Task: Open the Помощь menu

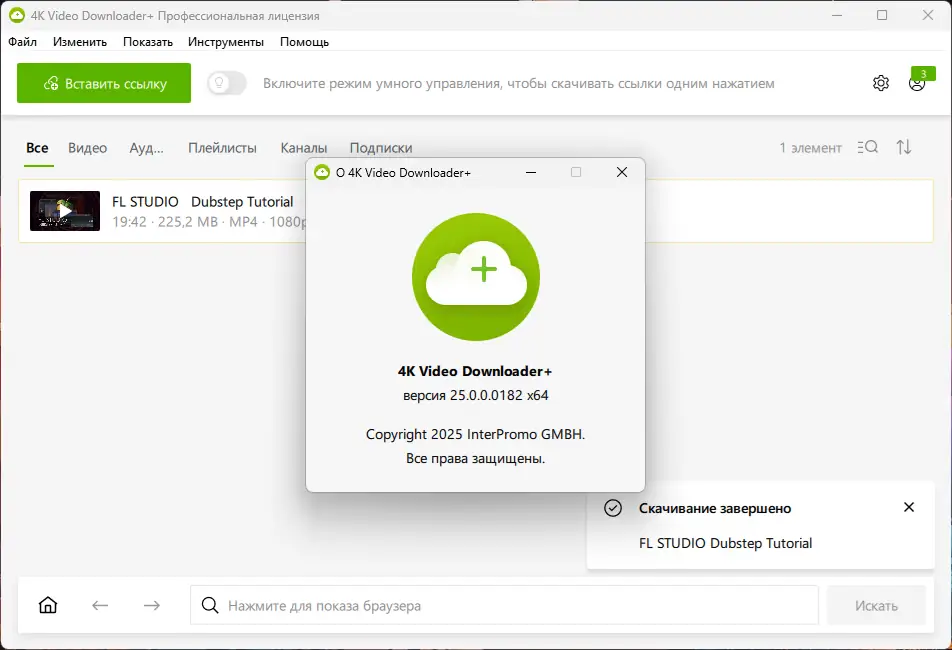Action: point(305,42)
